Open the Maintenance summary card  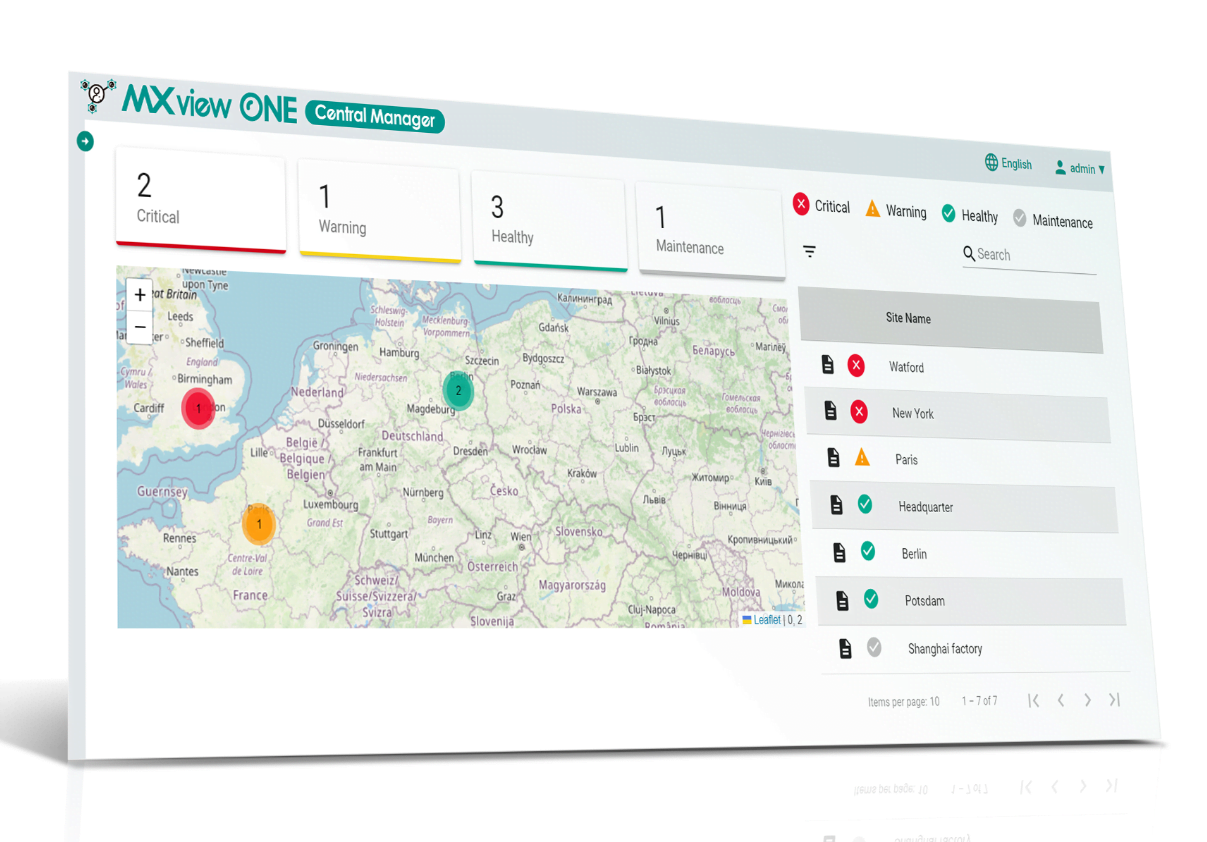pyautogui.click(x=710, y=232)
